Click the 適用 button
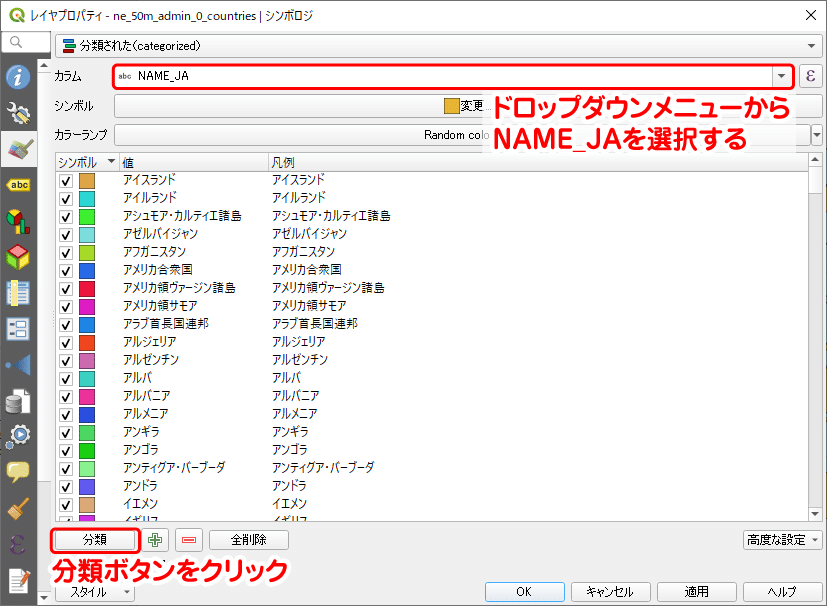 [697, 592]
